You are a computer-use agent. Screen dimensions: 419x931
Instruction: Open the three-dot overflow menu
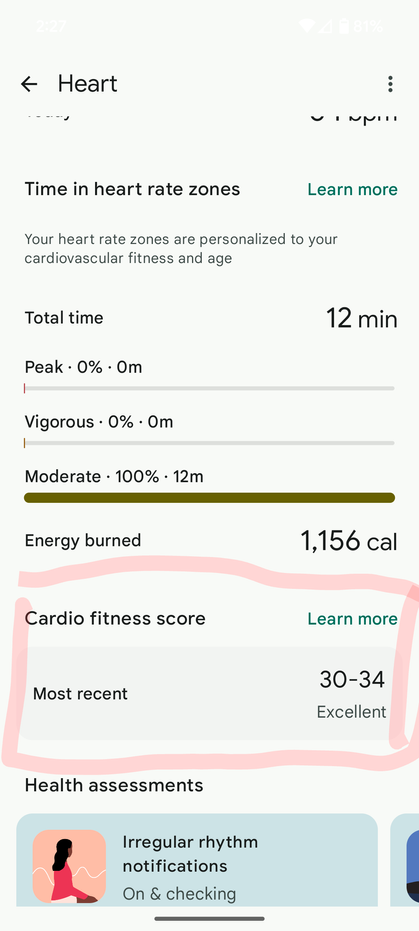[x=390, y=84]
